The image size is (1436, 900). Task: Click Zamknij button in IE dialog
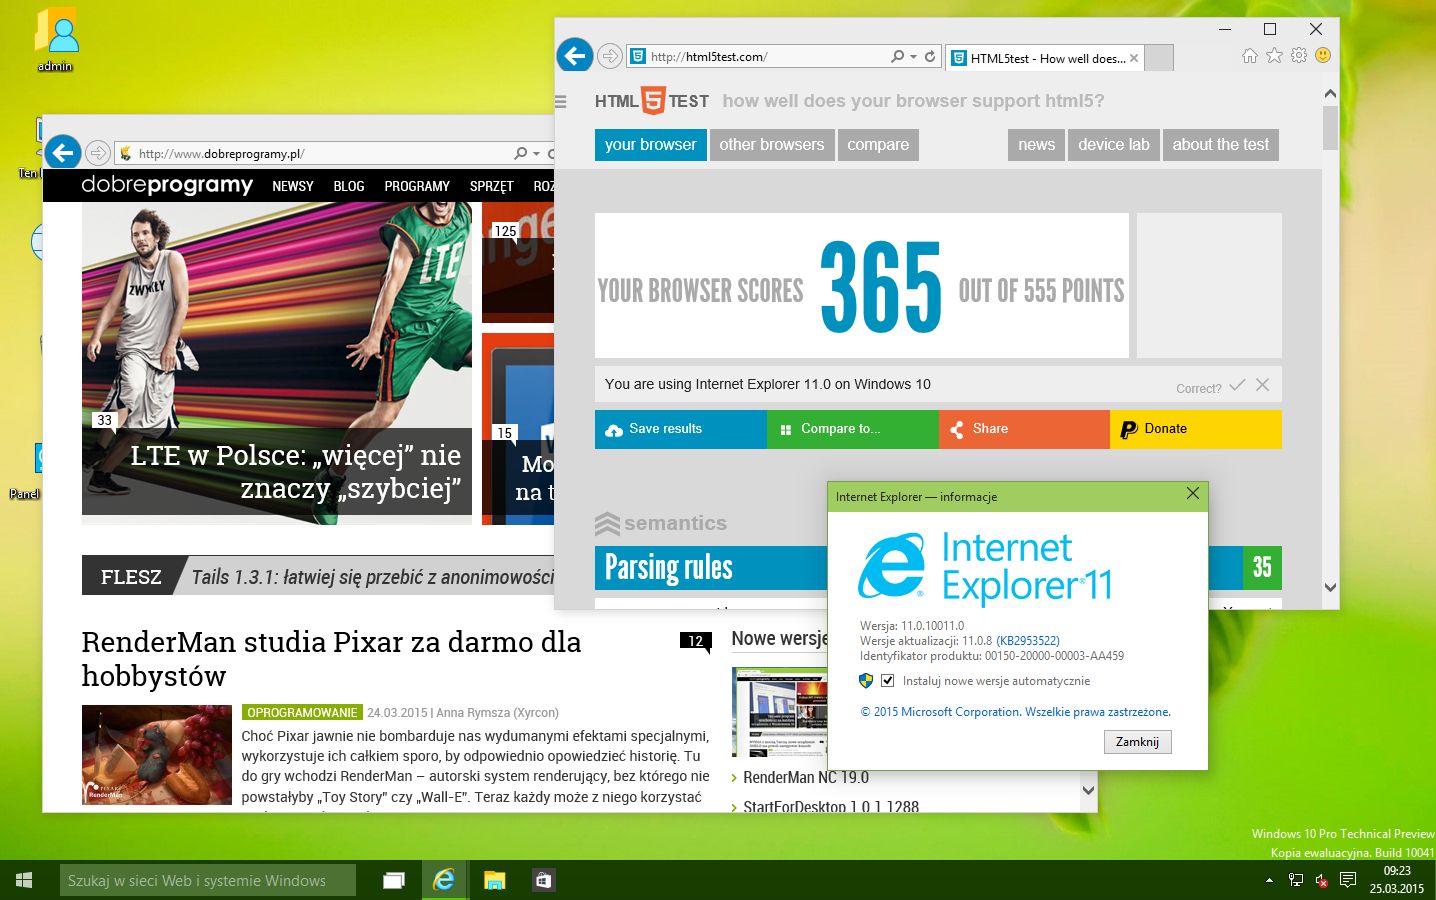click(x=1137, y=742)
